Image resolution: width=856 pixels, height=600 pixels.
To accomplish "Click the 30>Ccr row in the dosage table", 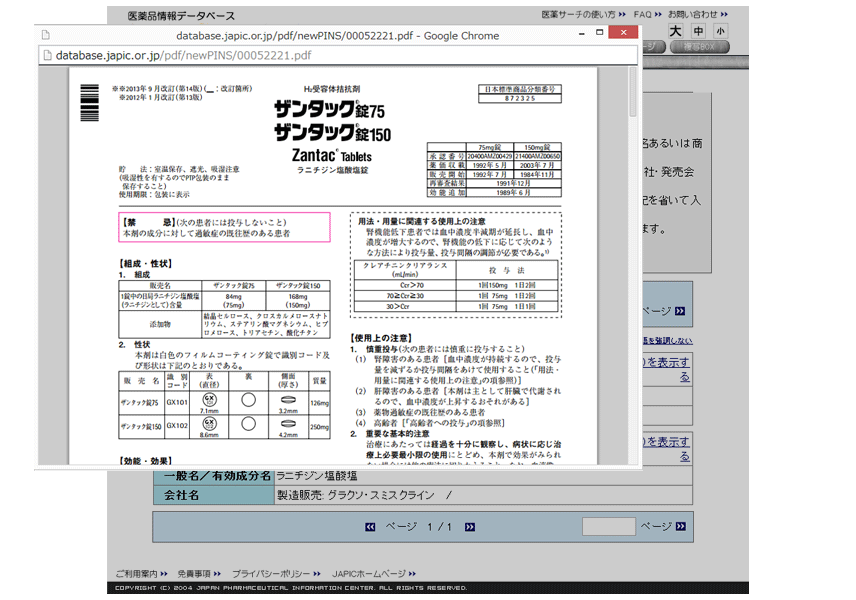I will point(456,306).
